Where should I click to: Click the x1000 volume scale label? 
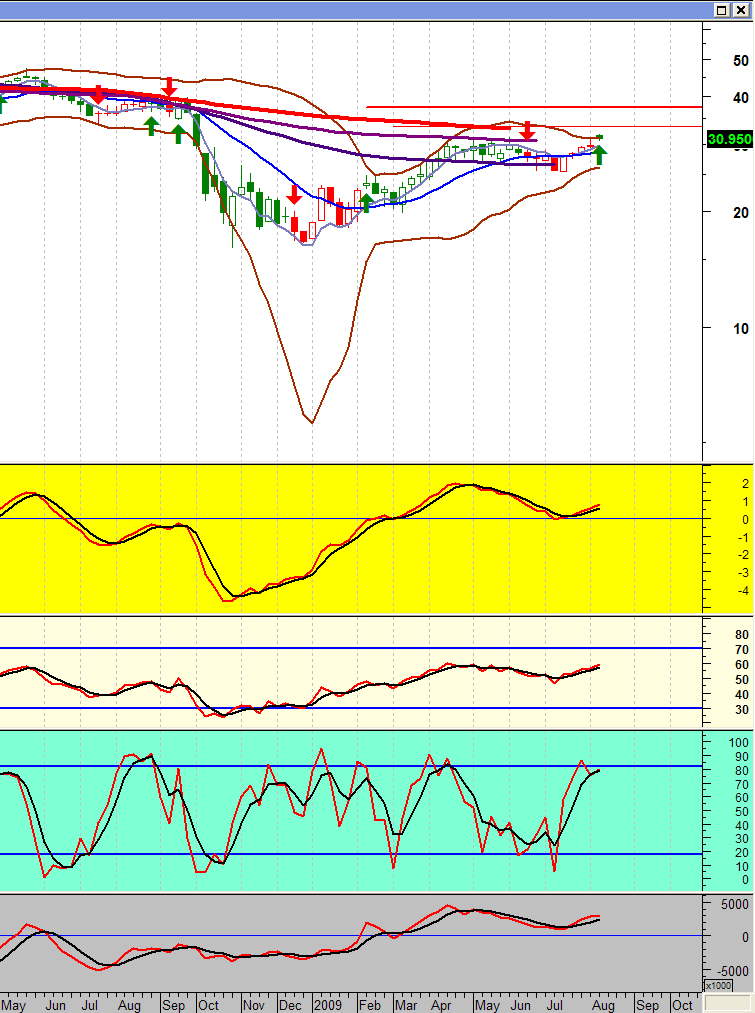click(718, 986)
